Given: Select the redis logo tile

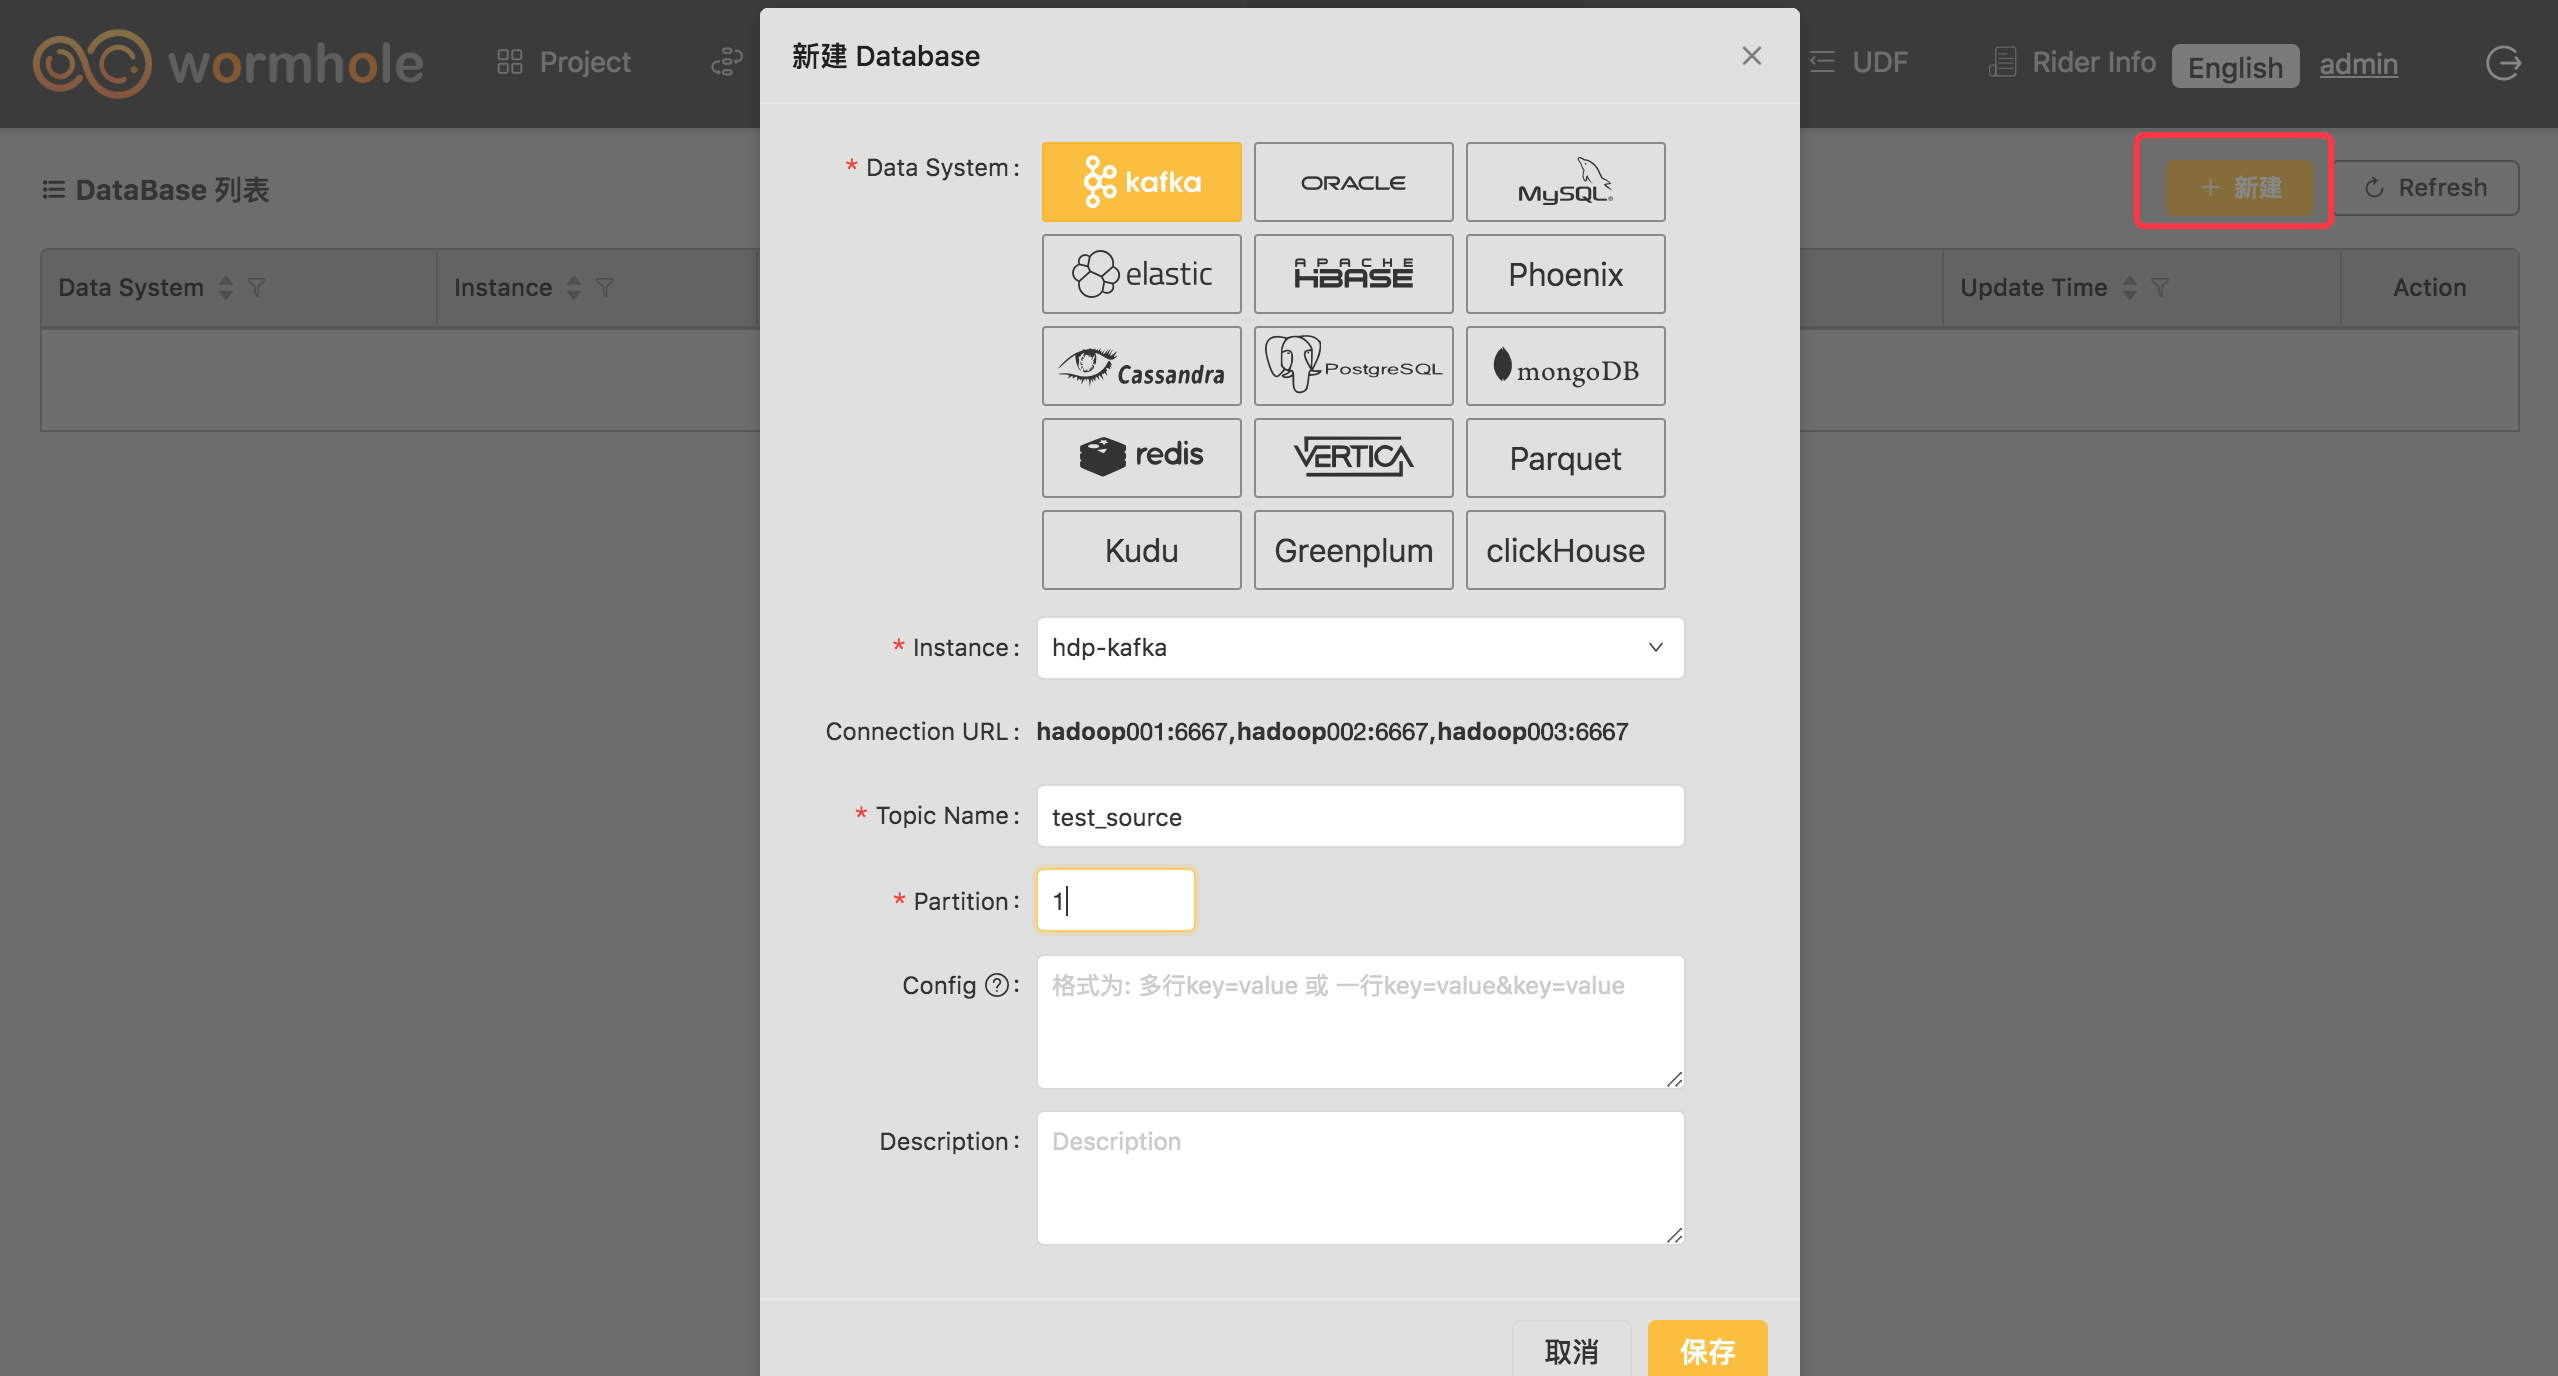Looking at the screenshot, I should (1141, 458).
